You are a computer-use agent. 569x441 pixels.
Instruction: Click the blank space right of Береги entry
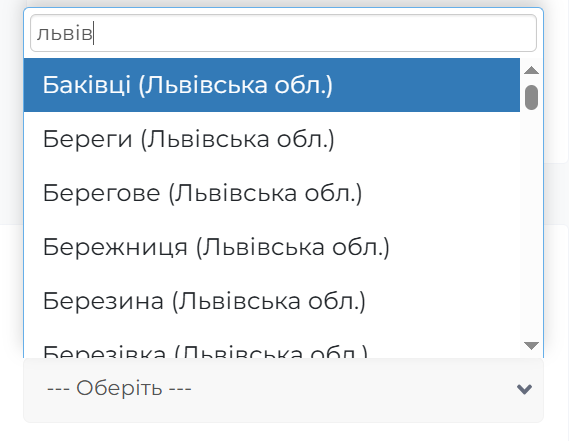(x=426, y=139)
